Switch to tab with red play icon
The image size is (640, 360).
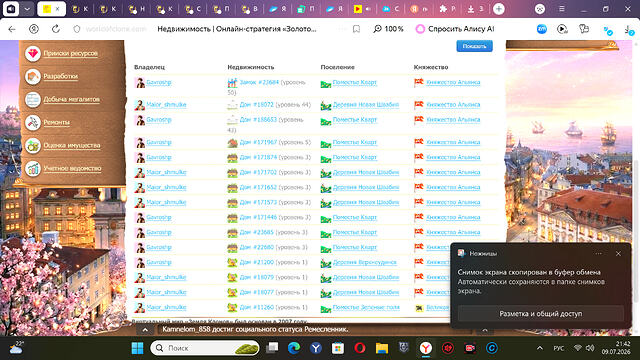click(x=362, y=9)
